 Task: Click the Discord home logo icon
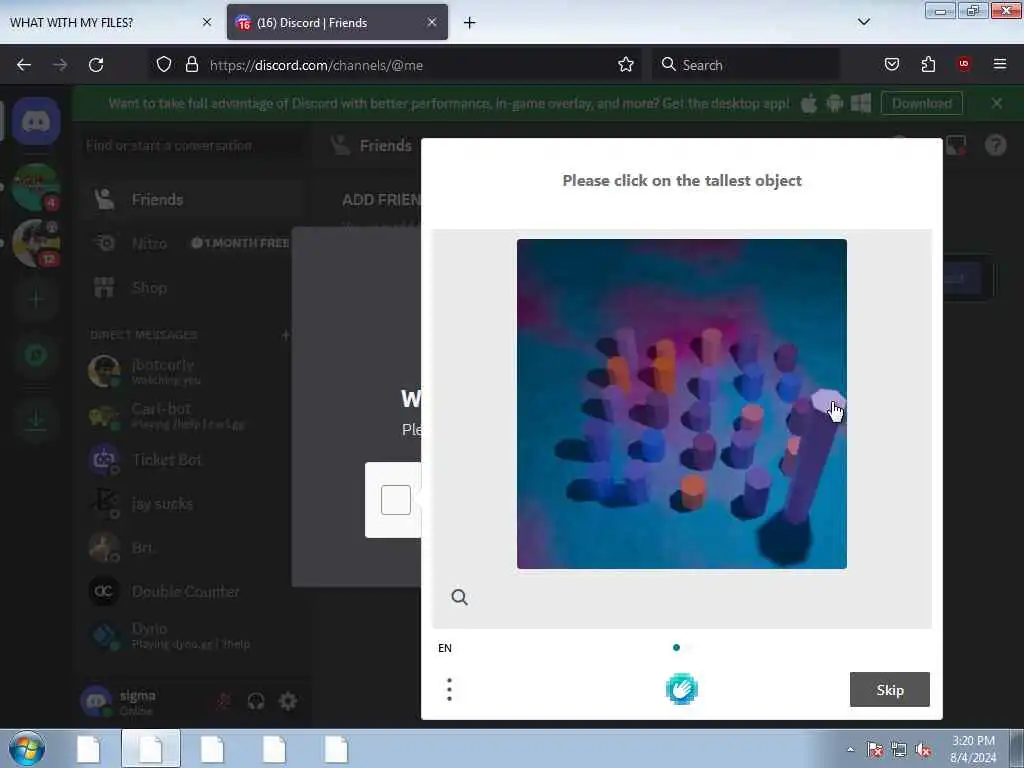pos(36,121)
